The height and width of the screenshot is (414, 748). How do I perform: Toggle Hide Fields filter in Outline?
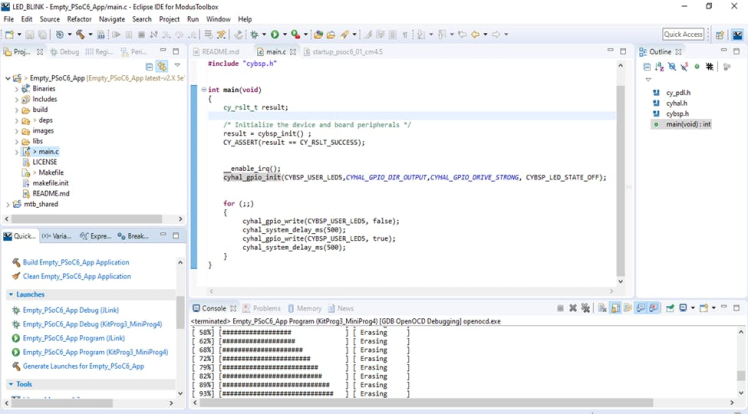(672, 67)
